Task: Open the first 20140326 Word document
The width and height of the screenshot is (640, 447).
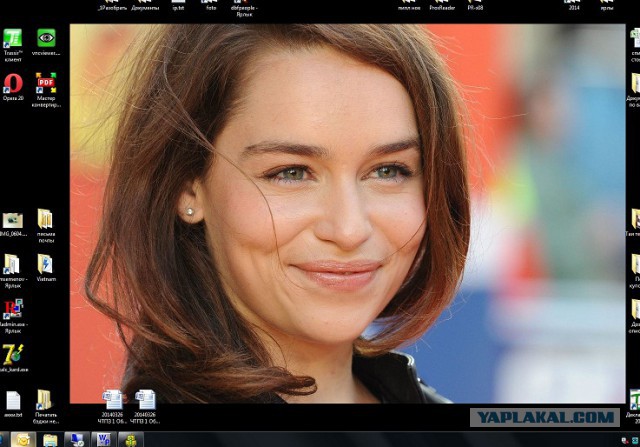Action: point(112,400)
